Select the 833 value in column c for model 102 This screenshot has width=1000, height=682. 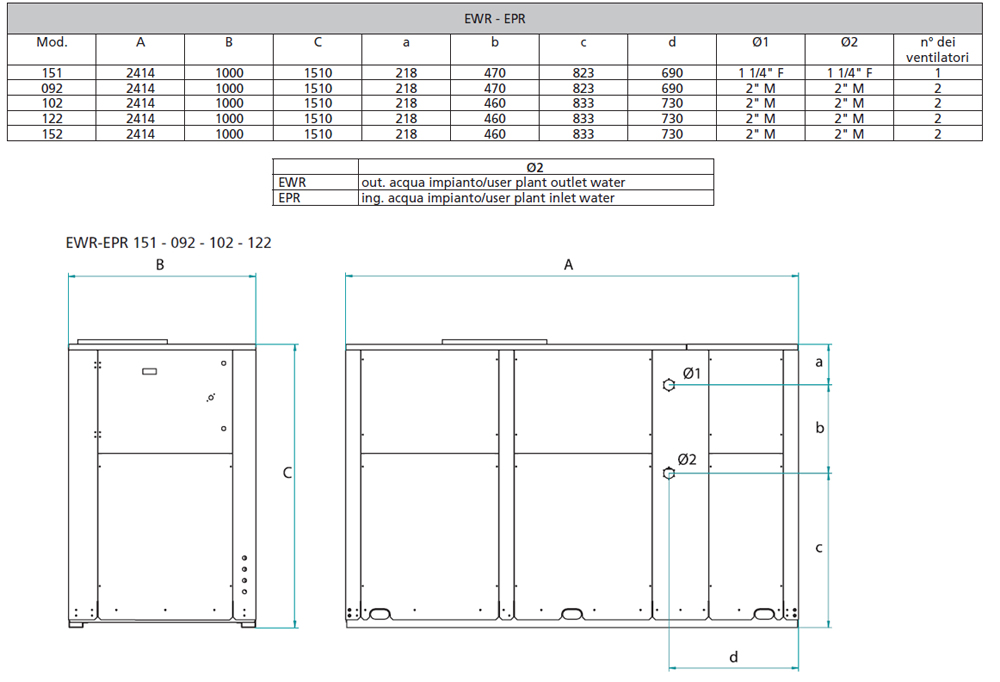coord(583,102)
